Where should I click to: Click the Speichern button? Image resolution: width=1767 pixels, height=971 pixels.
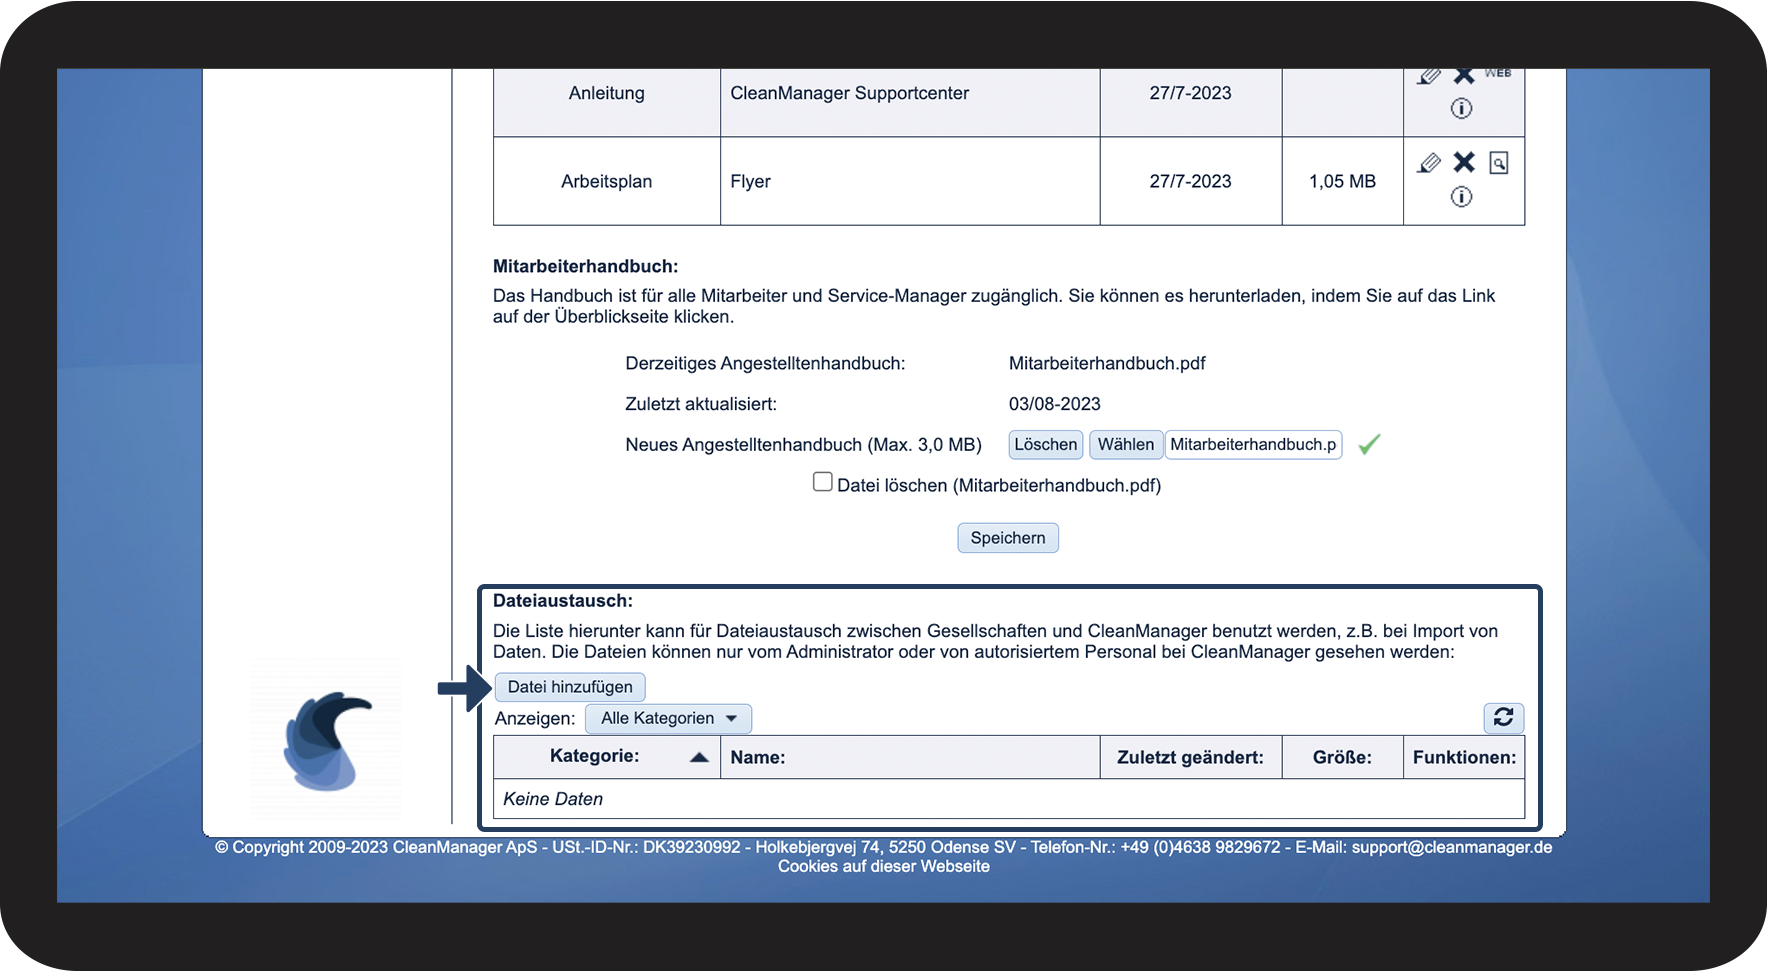(1007, 538)
